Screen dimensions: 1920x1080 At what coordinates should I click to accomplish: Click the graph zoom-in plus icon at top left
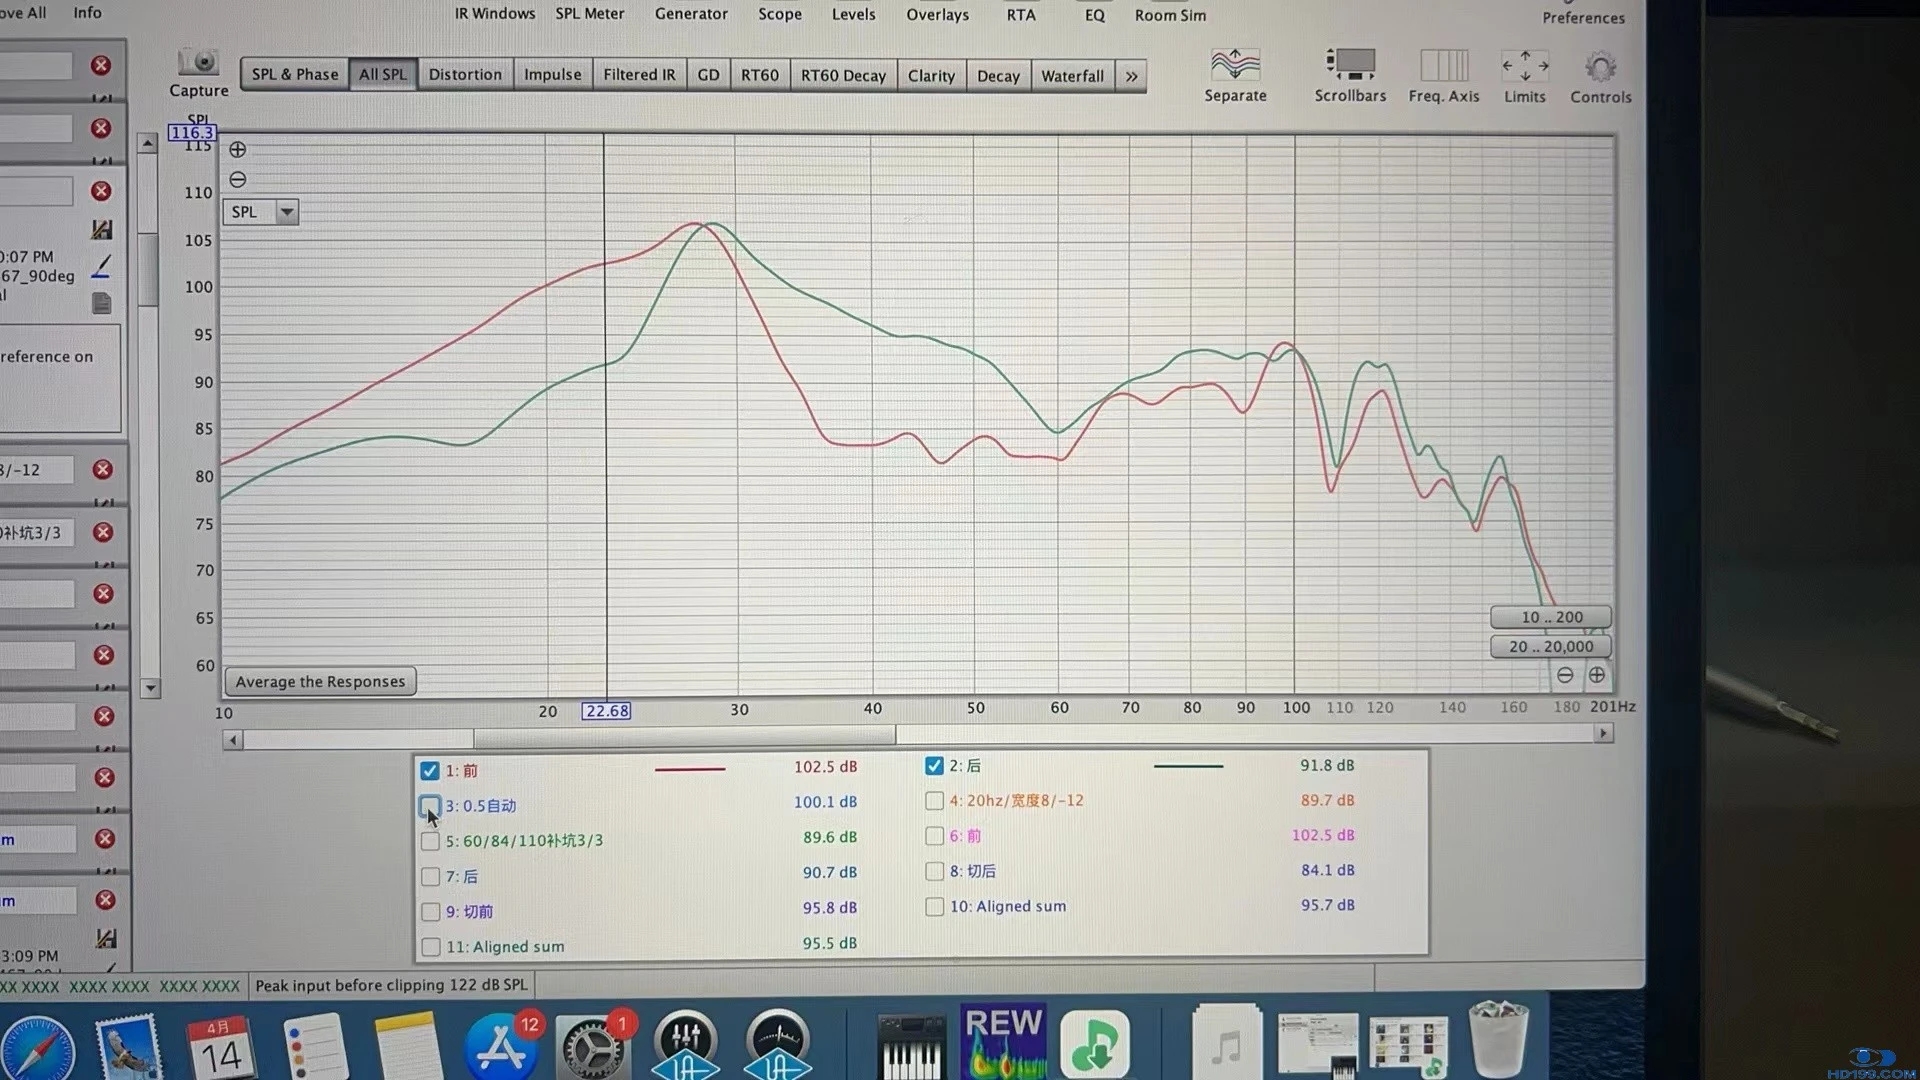(238, 150)
